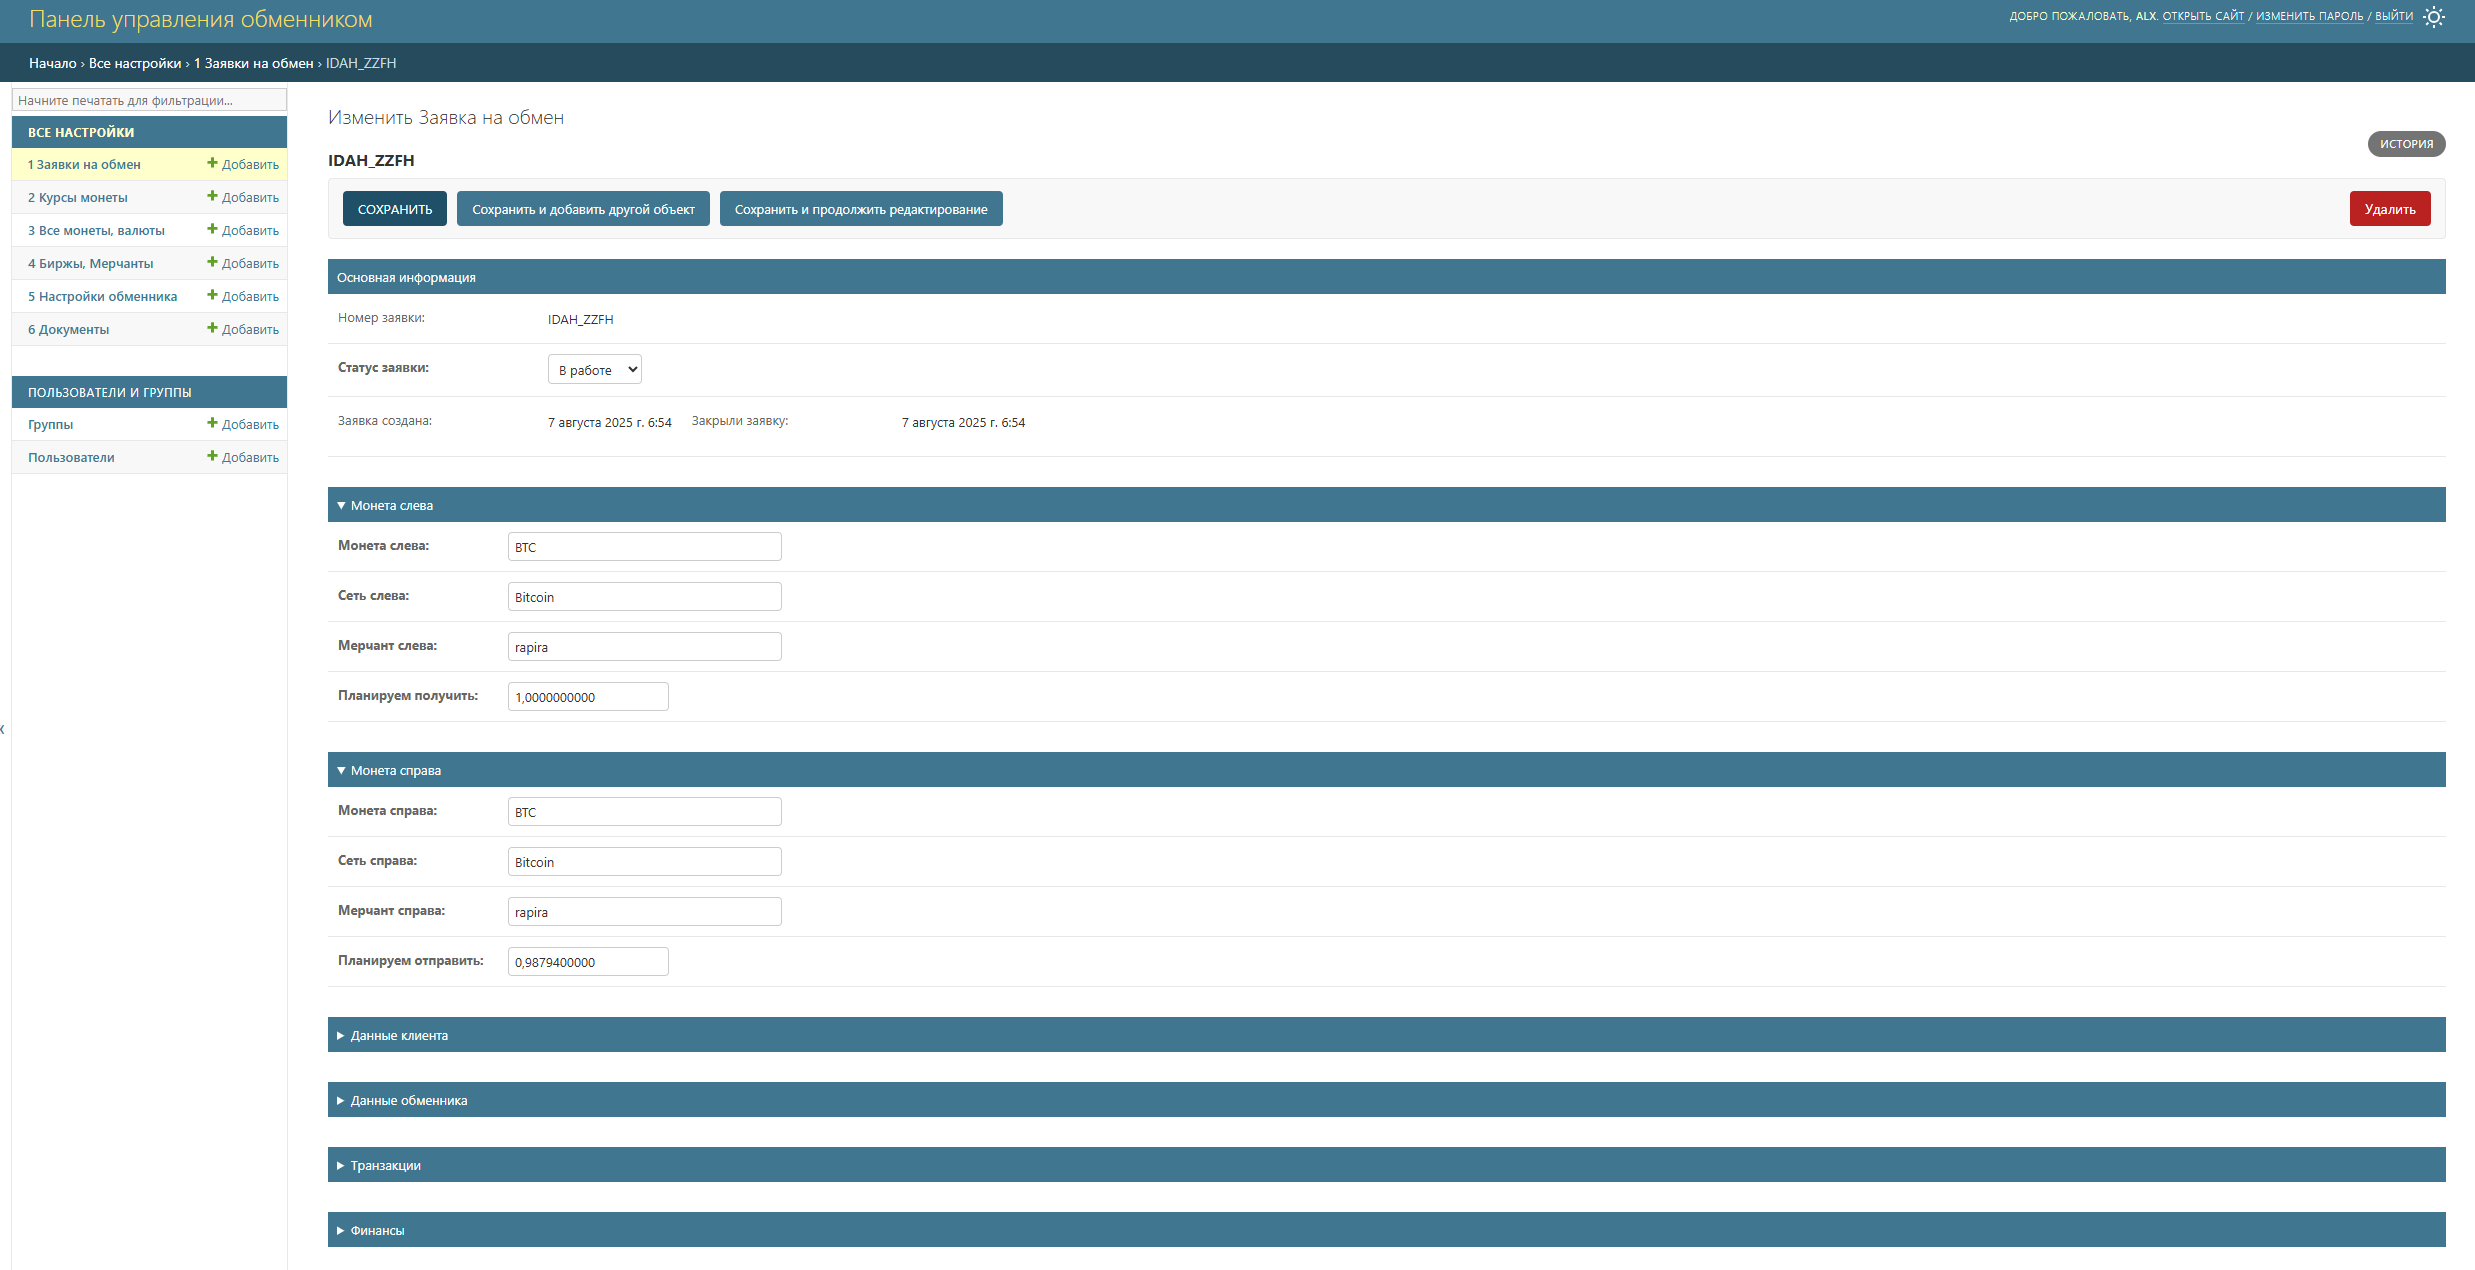Open Все монеты, валюты in sidebar

96,230
